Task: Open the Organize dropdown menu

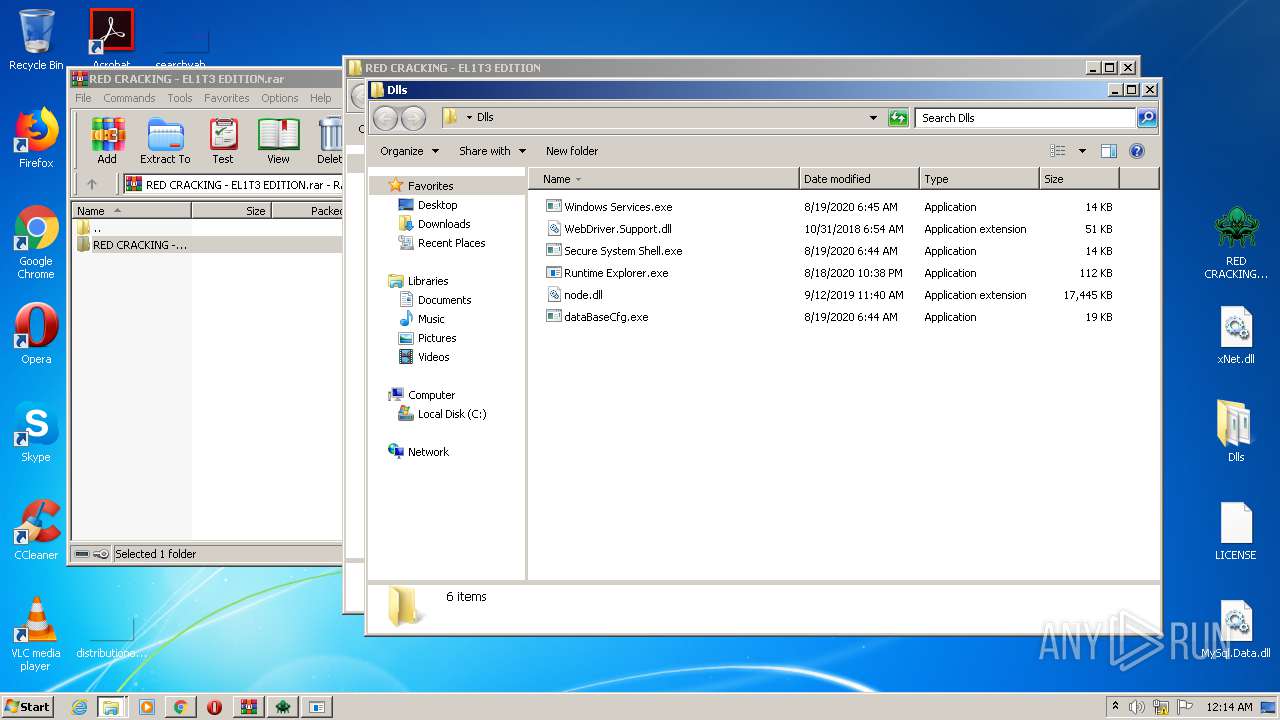Action: (x=409, y=151)
